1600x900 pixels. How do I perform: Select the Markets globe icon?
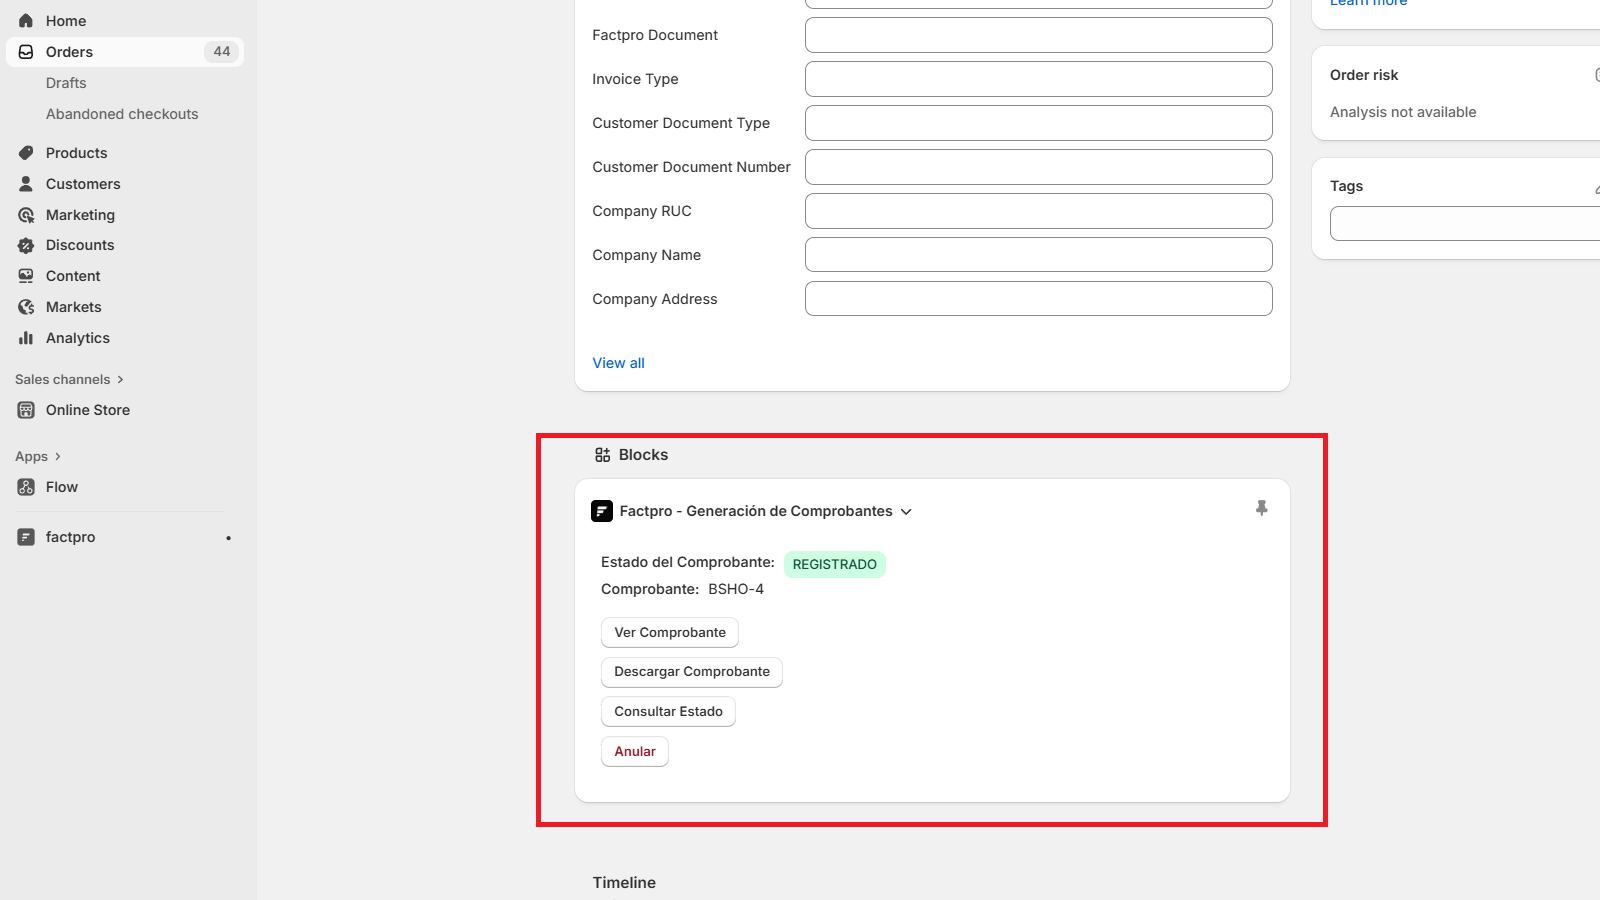click(26, 306)
